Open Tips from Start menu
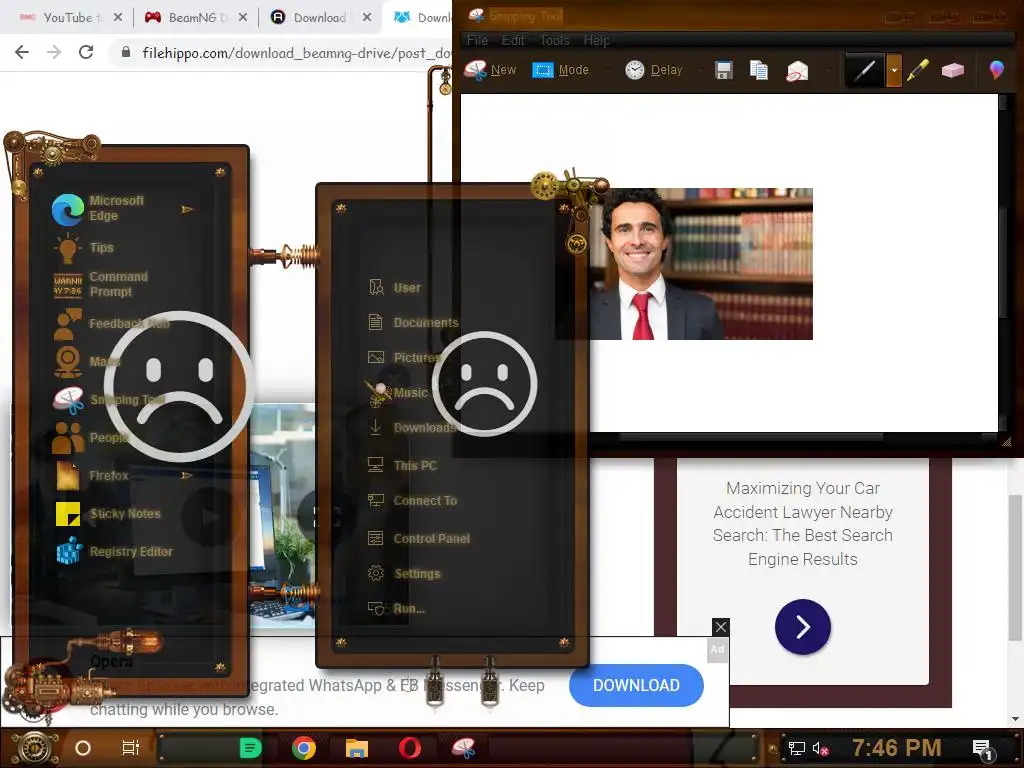Screen dimensions: 1024x768 84,248
